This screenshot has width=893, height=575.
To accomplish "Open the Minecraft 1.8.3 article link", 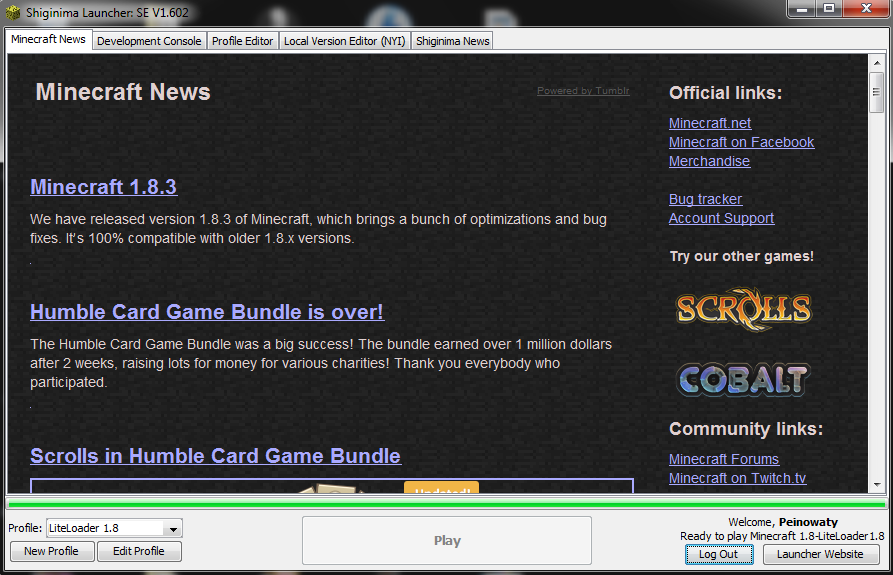I will coord(104,187).
